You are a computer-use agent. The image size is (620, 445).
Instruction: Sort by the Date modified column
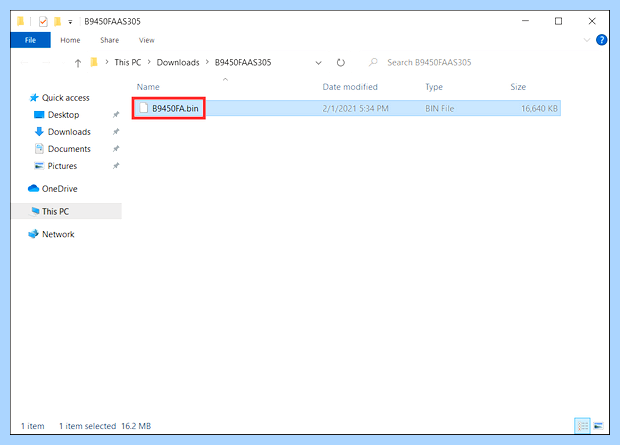click(350, 87)
